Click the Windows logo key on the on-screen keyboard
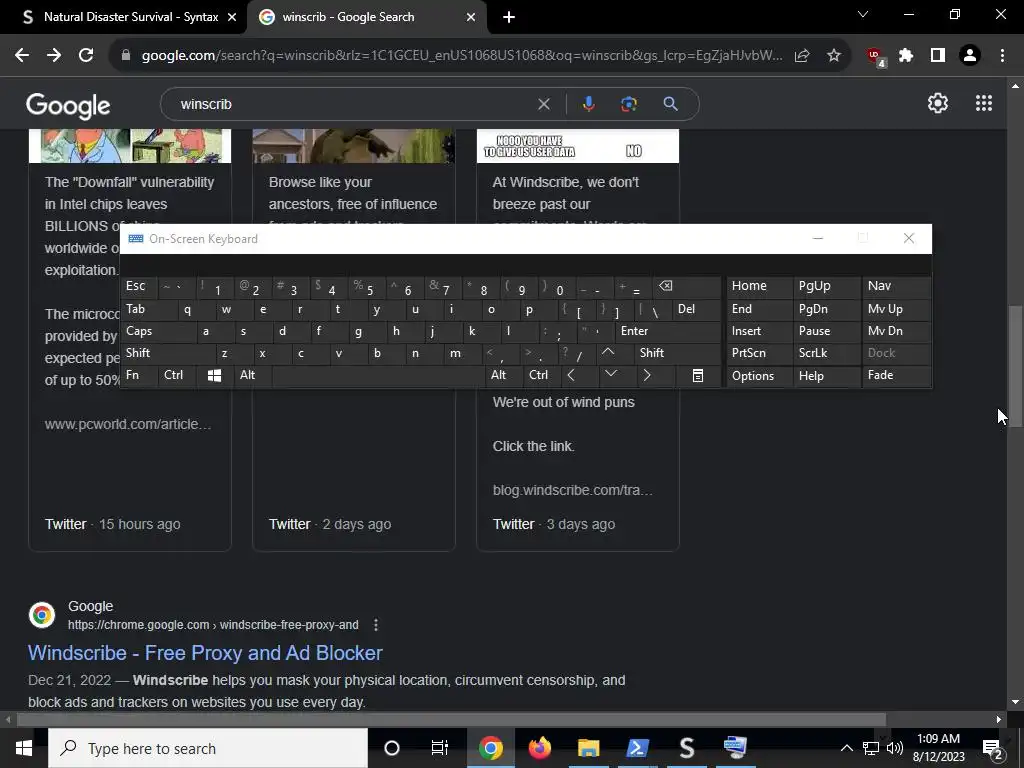 (214, 376)
